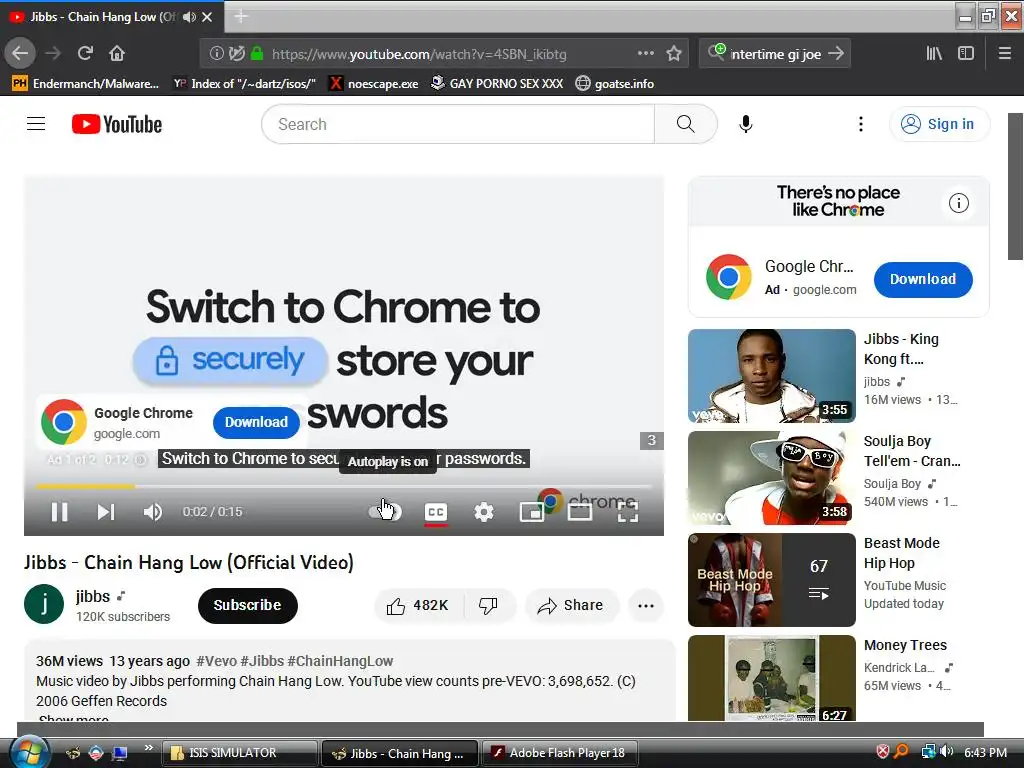Viewport: 1024px width, 768px height.
Task: Open the noescape.exe bookmark
Action: 374,84
